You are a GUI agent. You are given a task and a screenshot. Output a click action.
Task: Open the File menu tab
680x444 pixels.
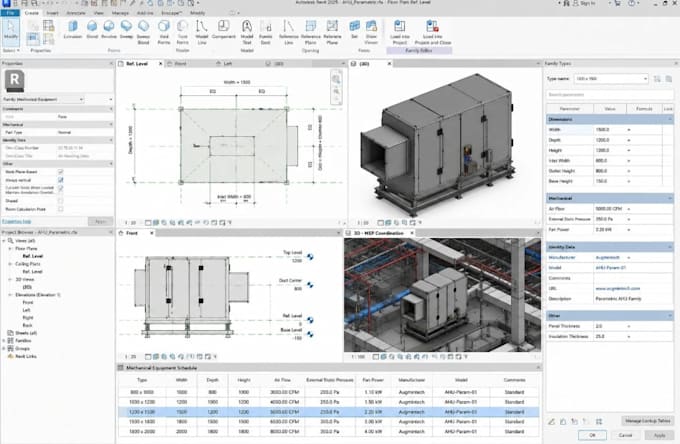[10, 13]
